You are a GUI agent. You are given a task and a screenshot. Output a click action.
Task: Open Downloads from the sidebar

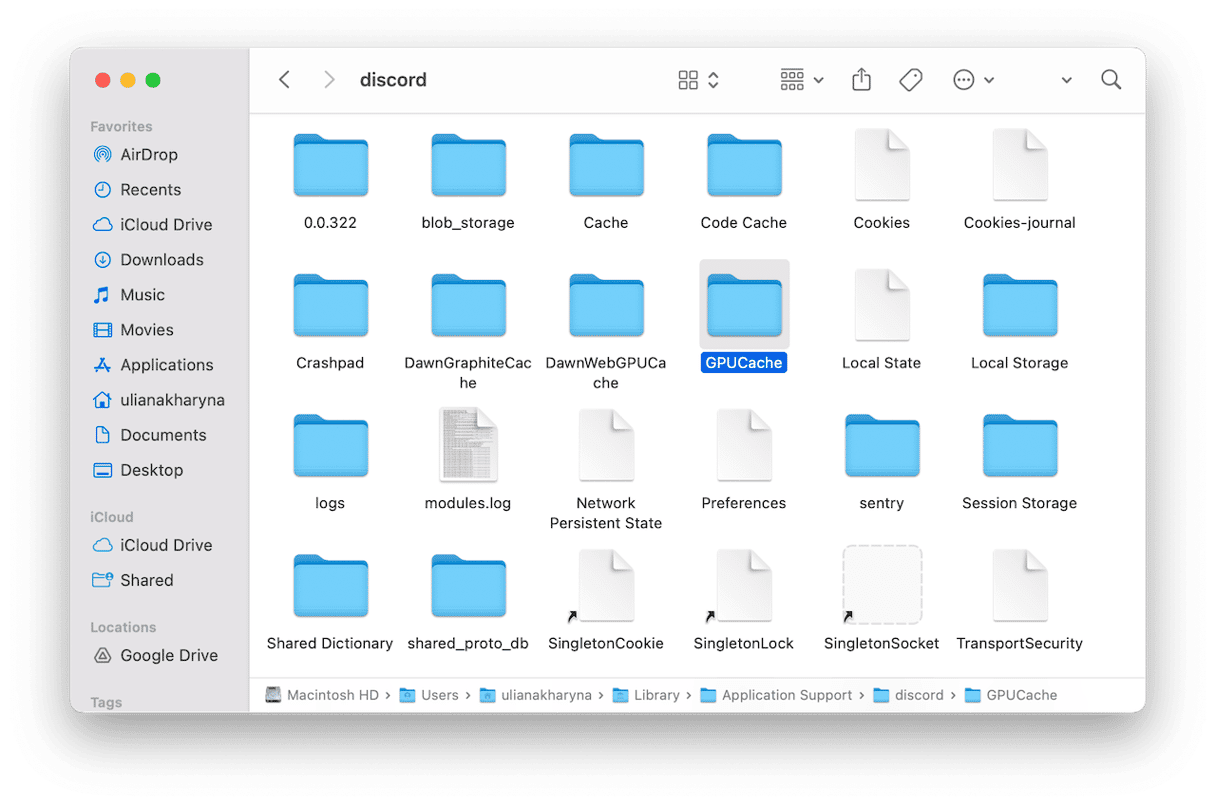pyautogui.click(x=161, y=260)
